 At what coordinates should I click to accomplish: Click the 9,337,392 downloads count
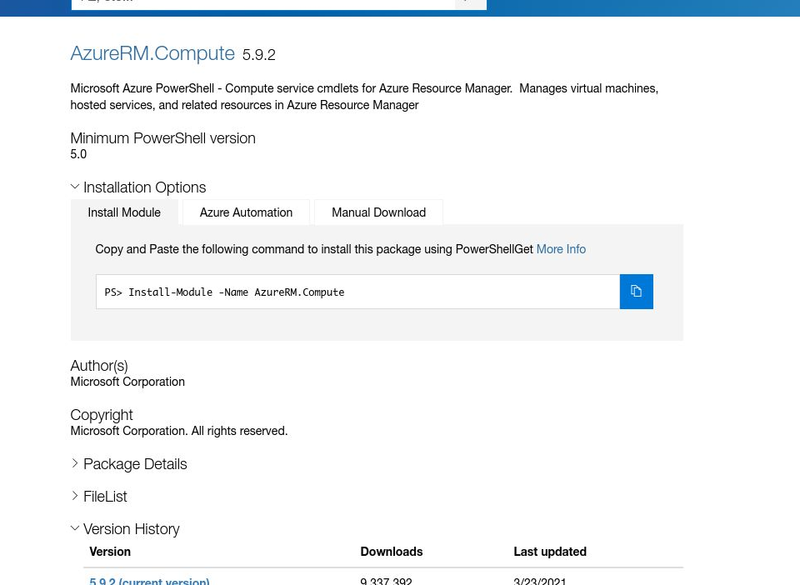pos(386,581)
